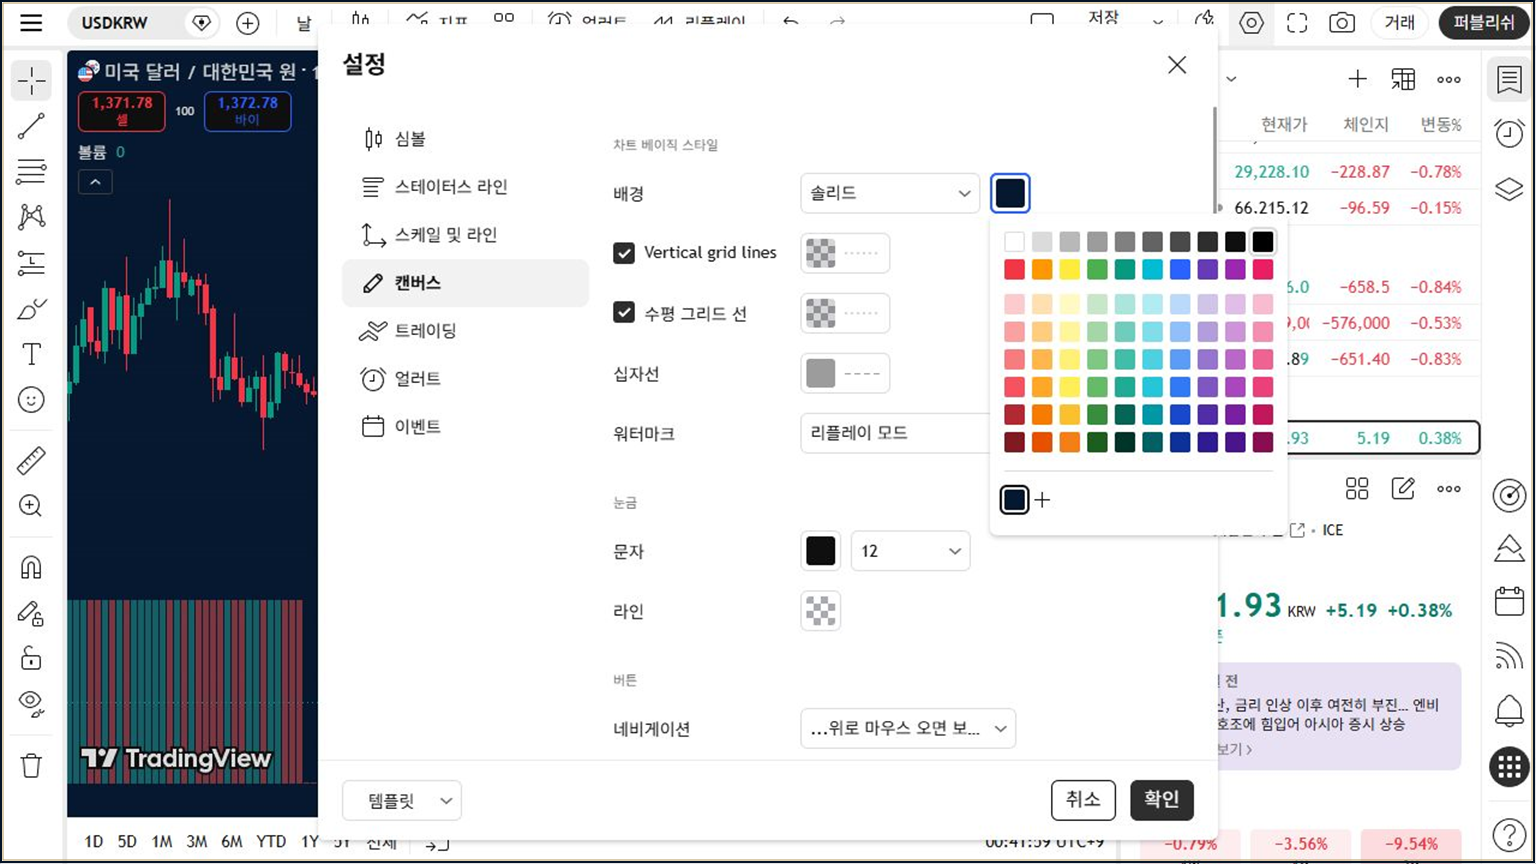
Task: Toggle stay in drawing mode pencil-lock
Action: (x=31, y=613)
